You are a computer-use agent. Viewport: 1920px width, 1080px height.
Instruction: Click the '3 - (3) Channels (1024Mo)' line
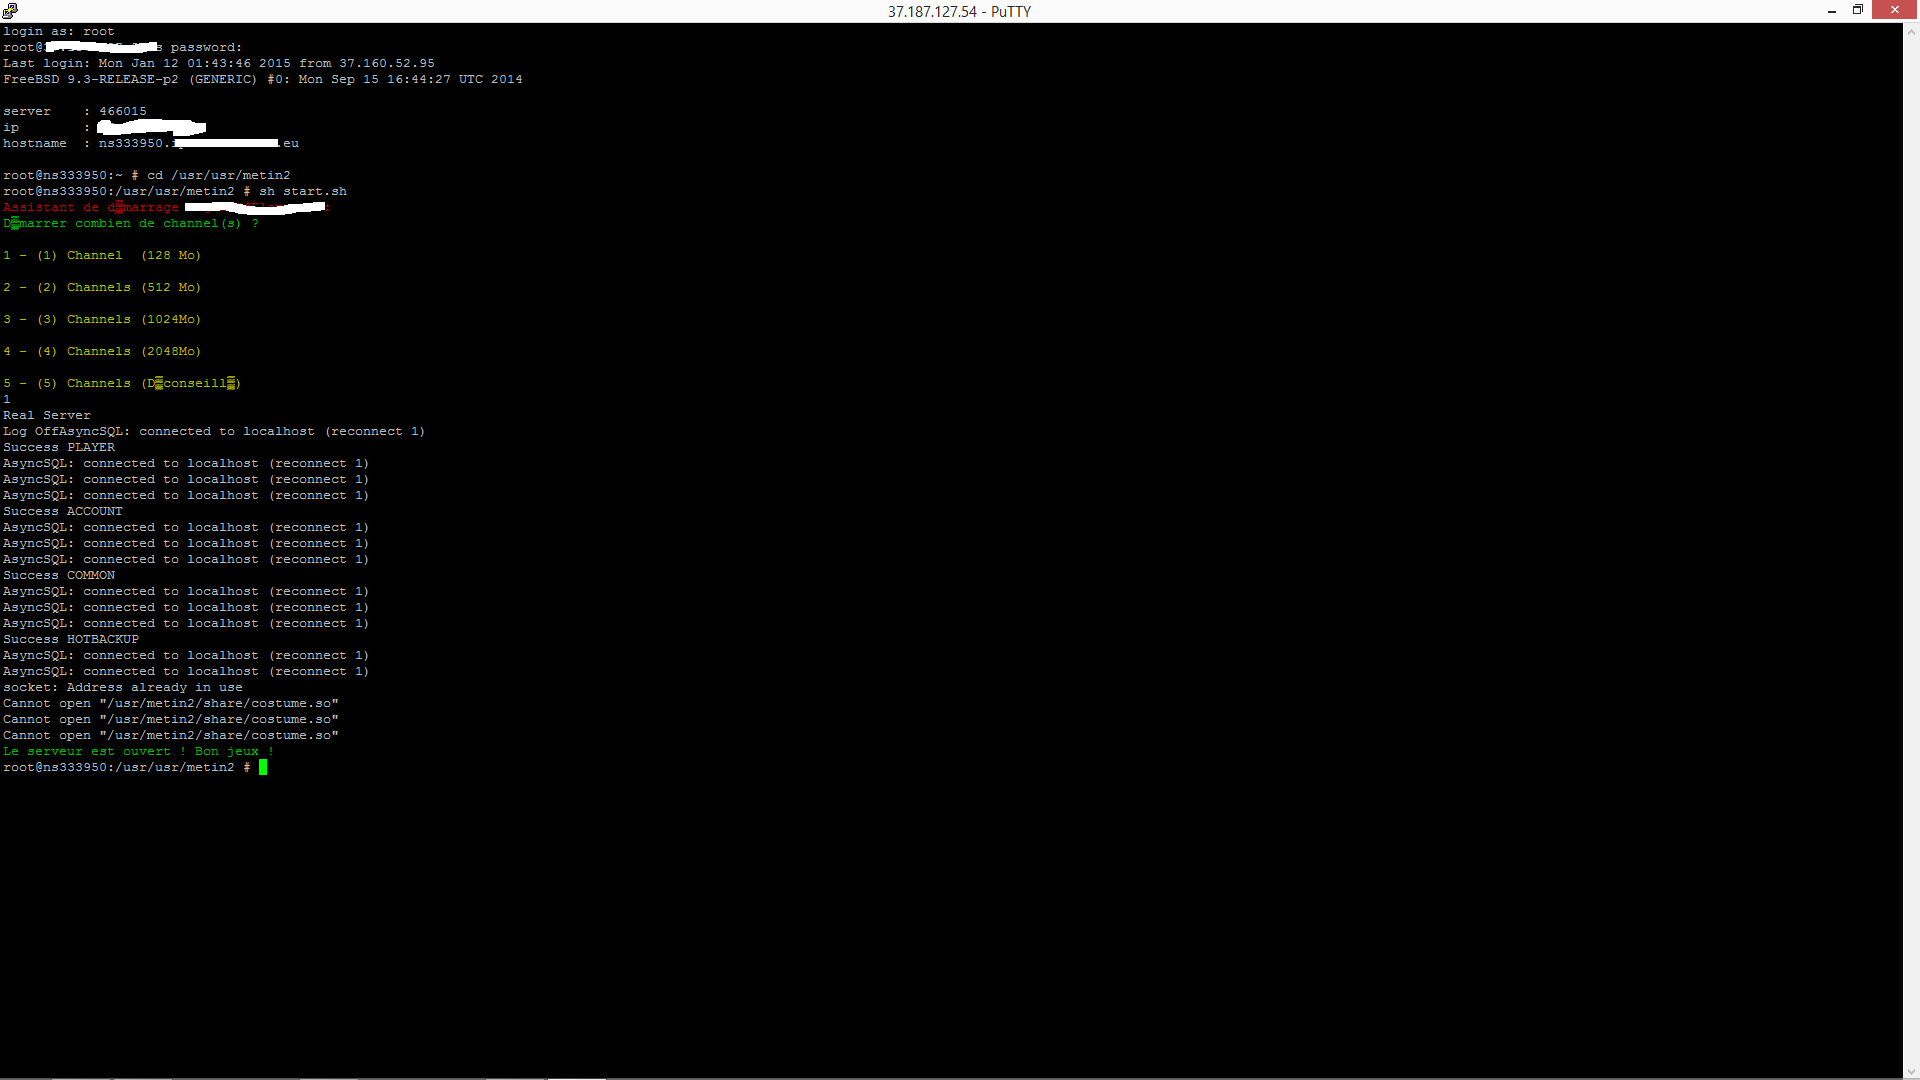pyautogui.click(x=102, y=319)
